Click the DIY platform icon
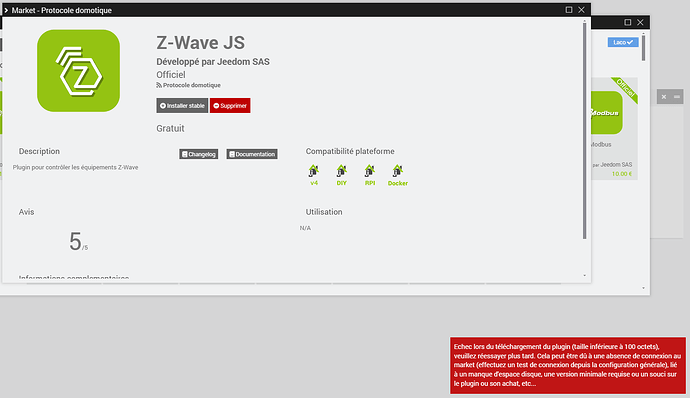 pyautogui.click(x=341, y=175)
